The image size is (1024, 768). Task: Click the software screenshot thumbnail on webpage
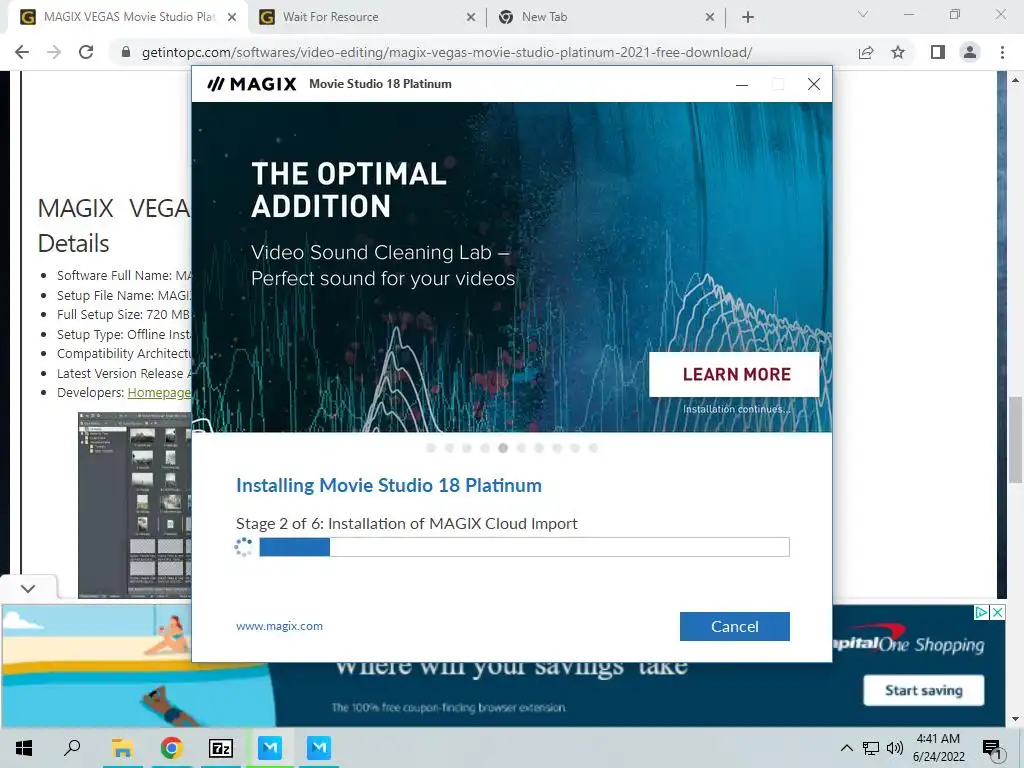[135, 505]
